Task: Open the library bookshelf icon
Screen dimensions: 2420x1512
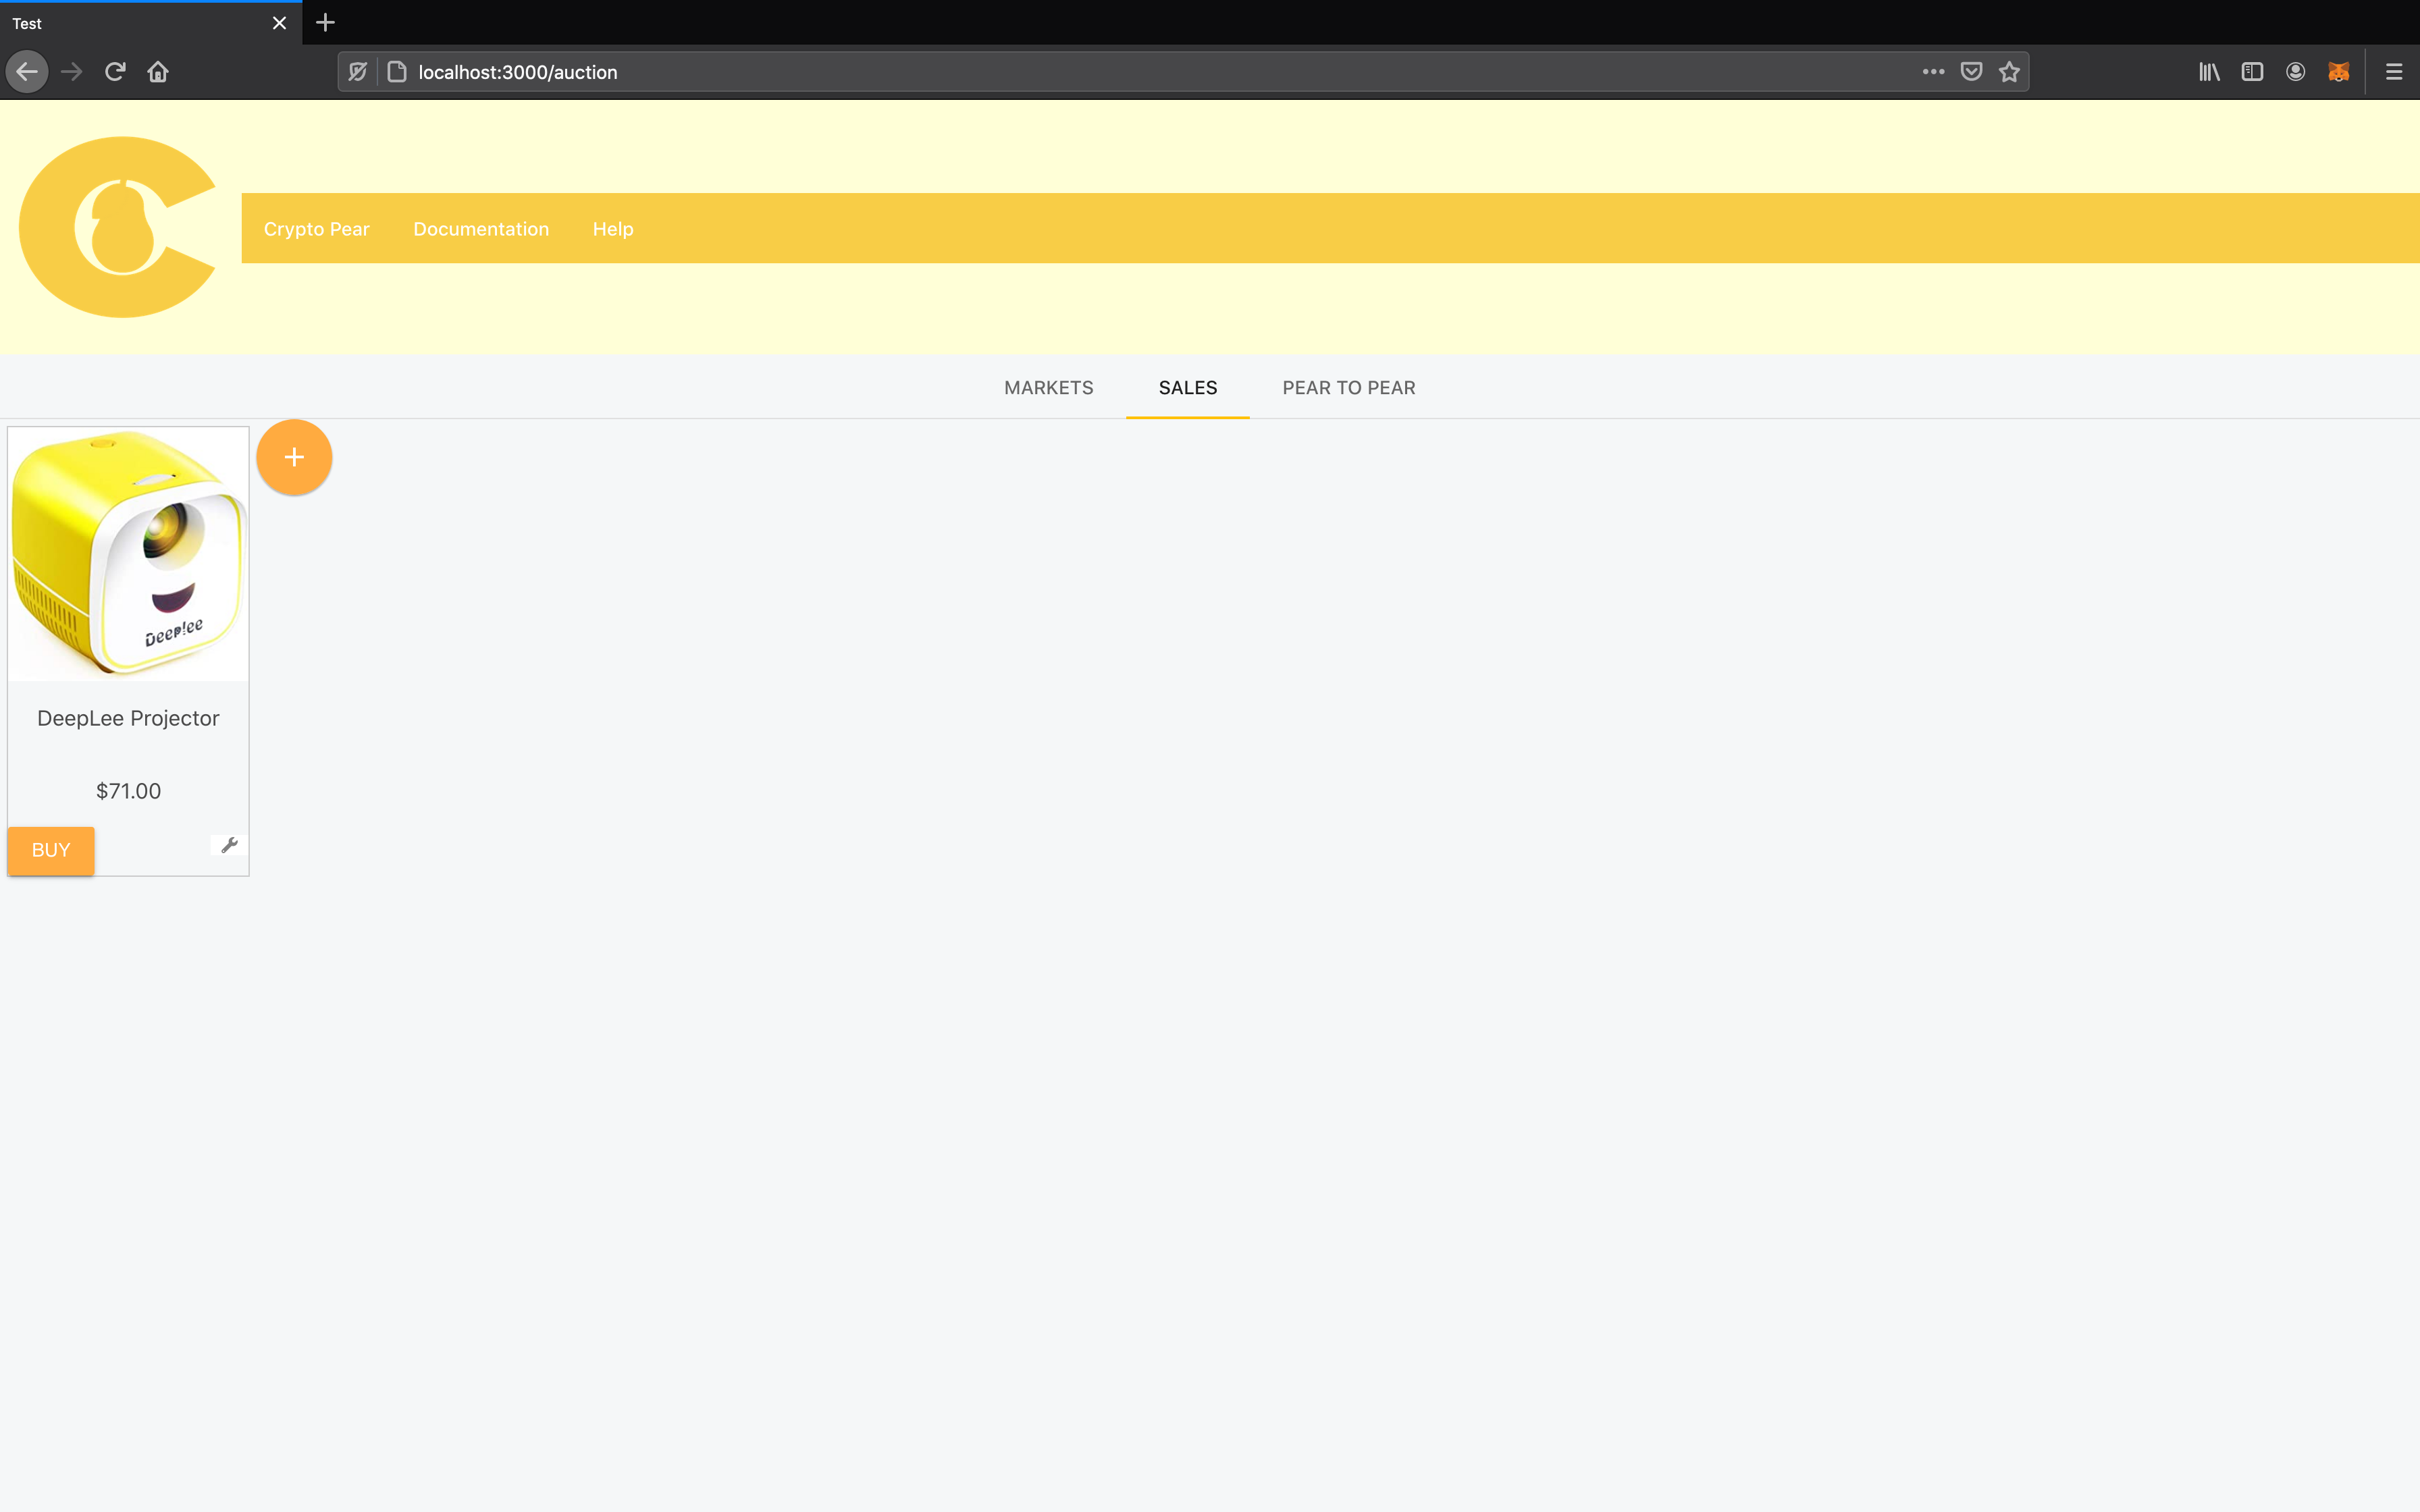Action: coord(2209,72)
